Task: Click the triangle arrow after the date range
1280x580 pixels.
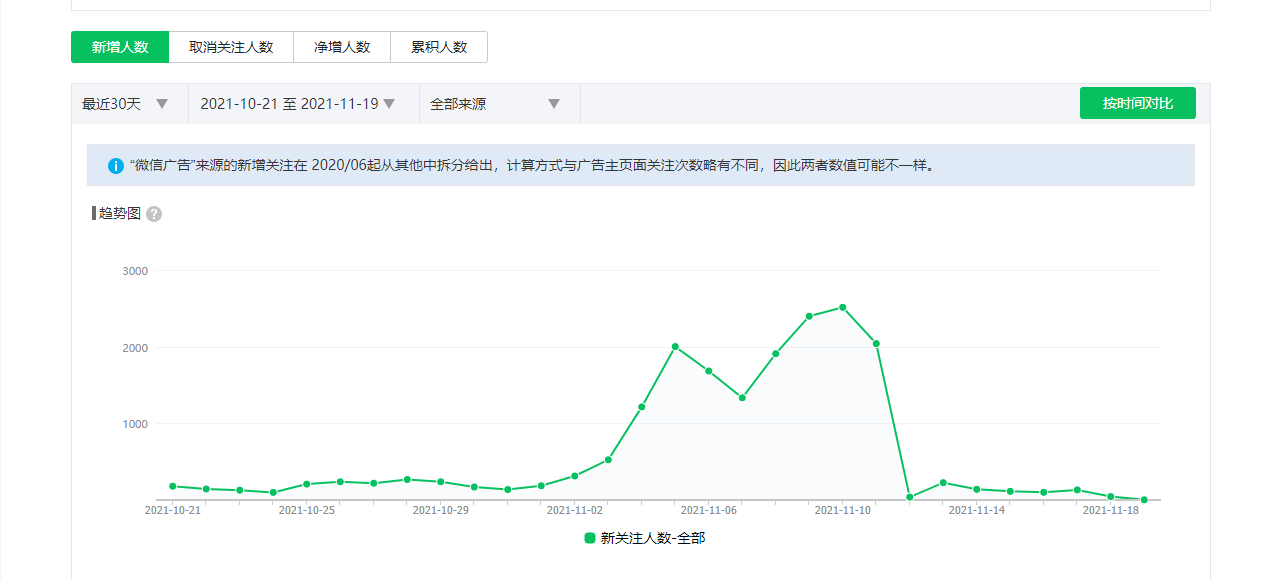Action: (389, 104)
